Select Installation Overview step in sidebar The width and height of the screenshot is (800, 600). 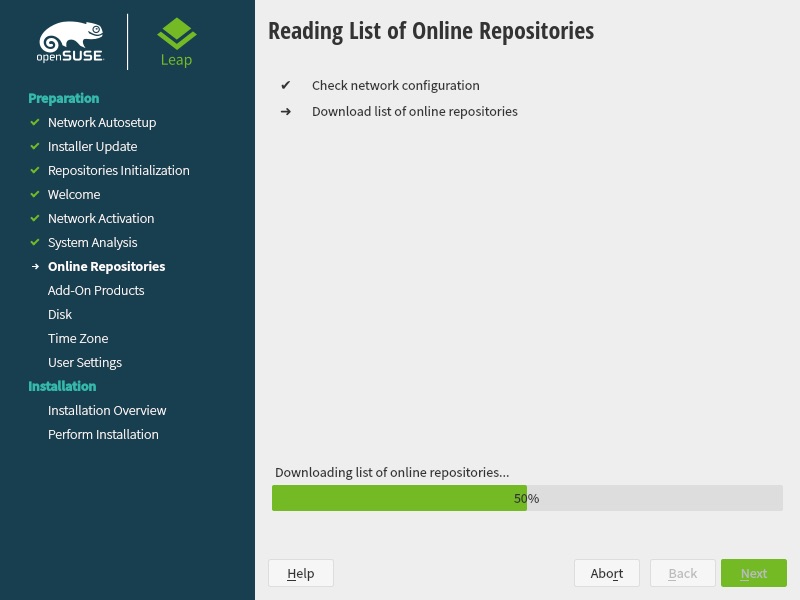point(107,410)
